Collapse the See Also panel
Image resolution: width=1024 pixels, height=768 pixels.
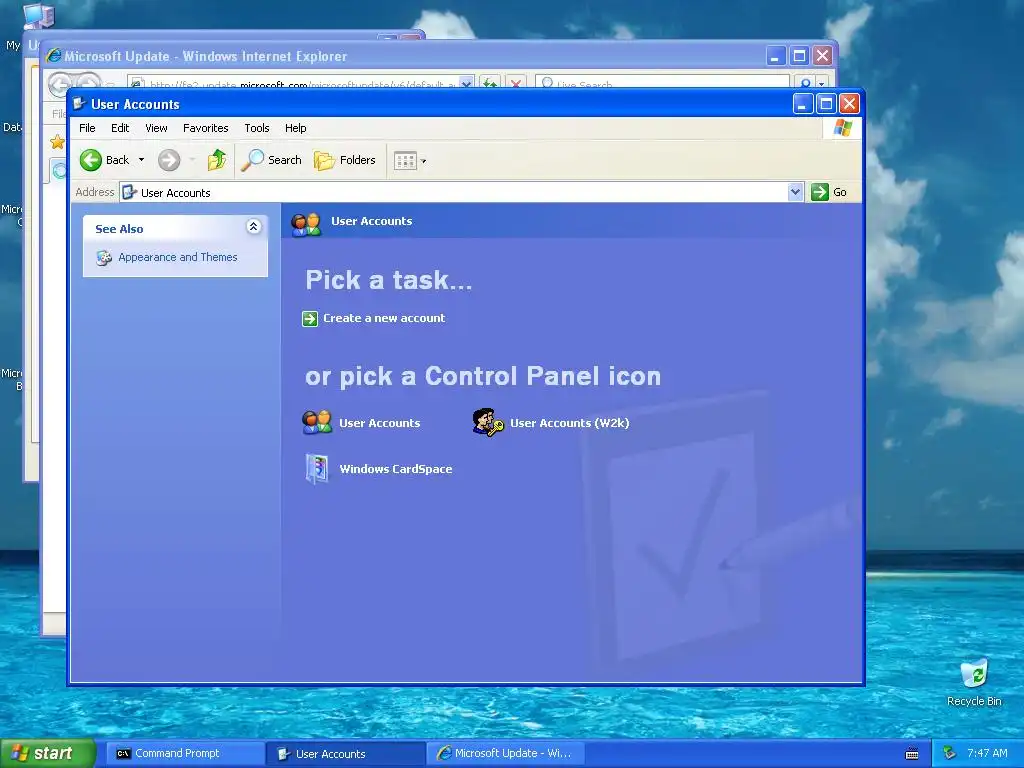[253, 227]
